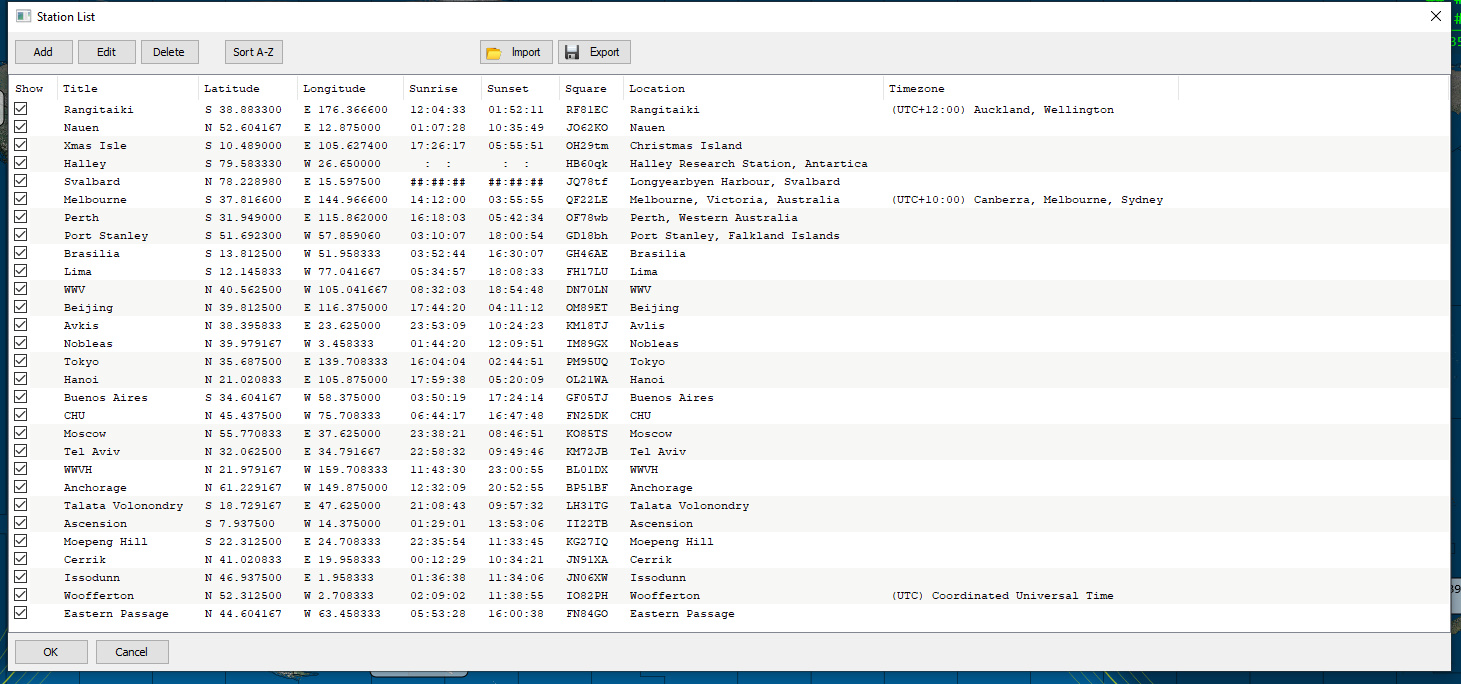Viewport: 1461px width, 684px height.
Task: Select the Svalbard station row title
Action: coord(92,182)
